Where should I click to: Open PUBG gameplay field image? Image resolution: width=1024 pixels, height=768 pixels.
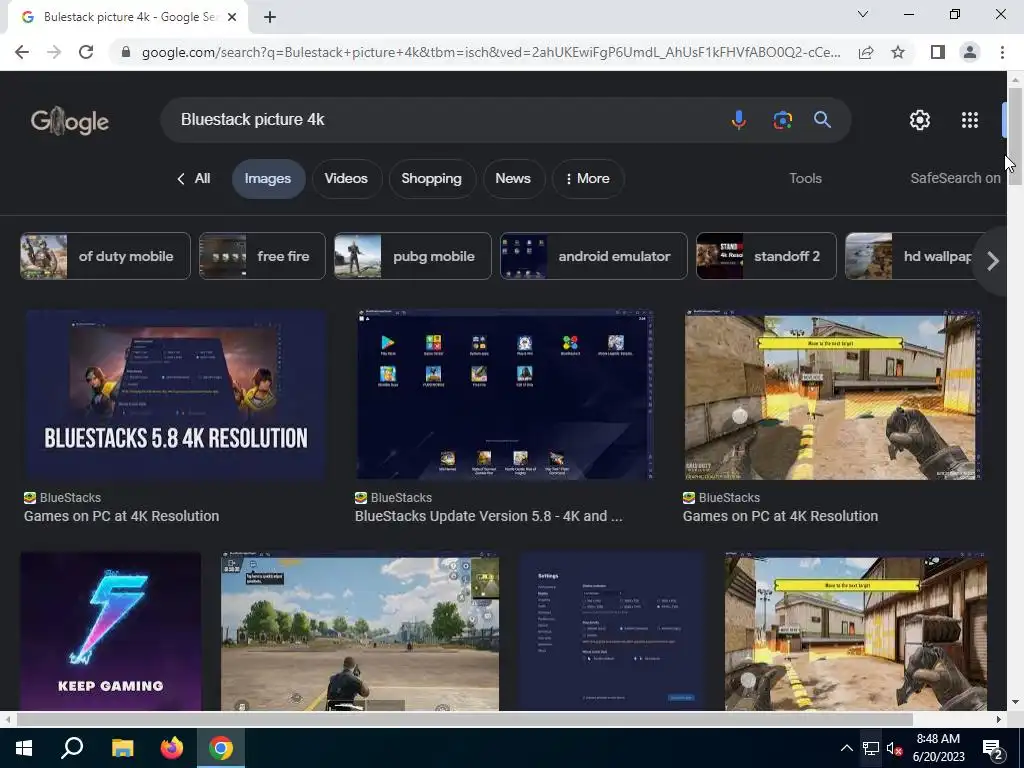[x=360, y=631]
